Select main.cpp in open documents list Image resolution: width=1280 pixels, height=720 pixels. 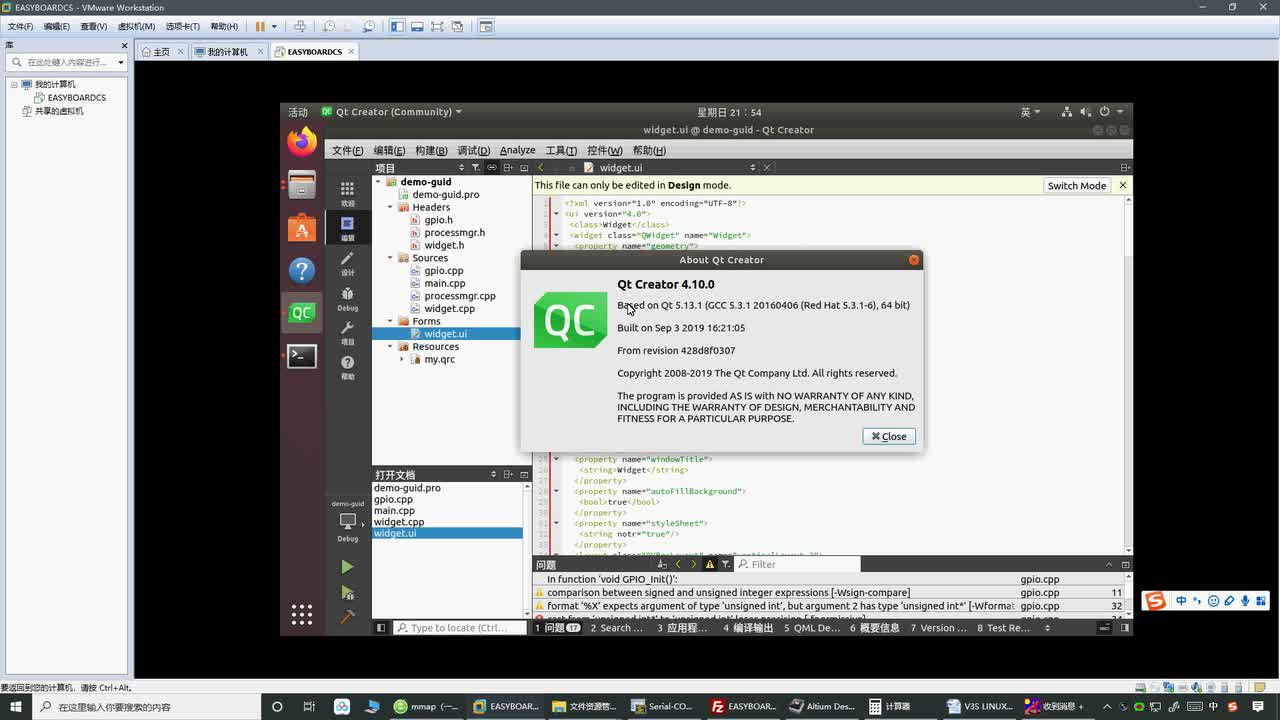pyautogui.click(x=394, y=510)
